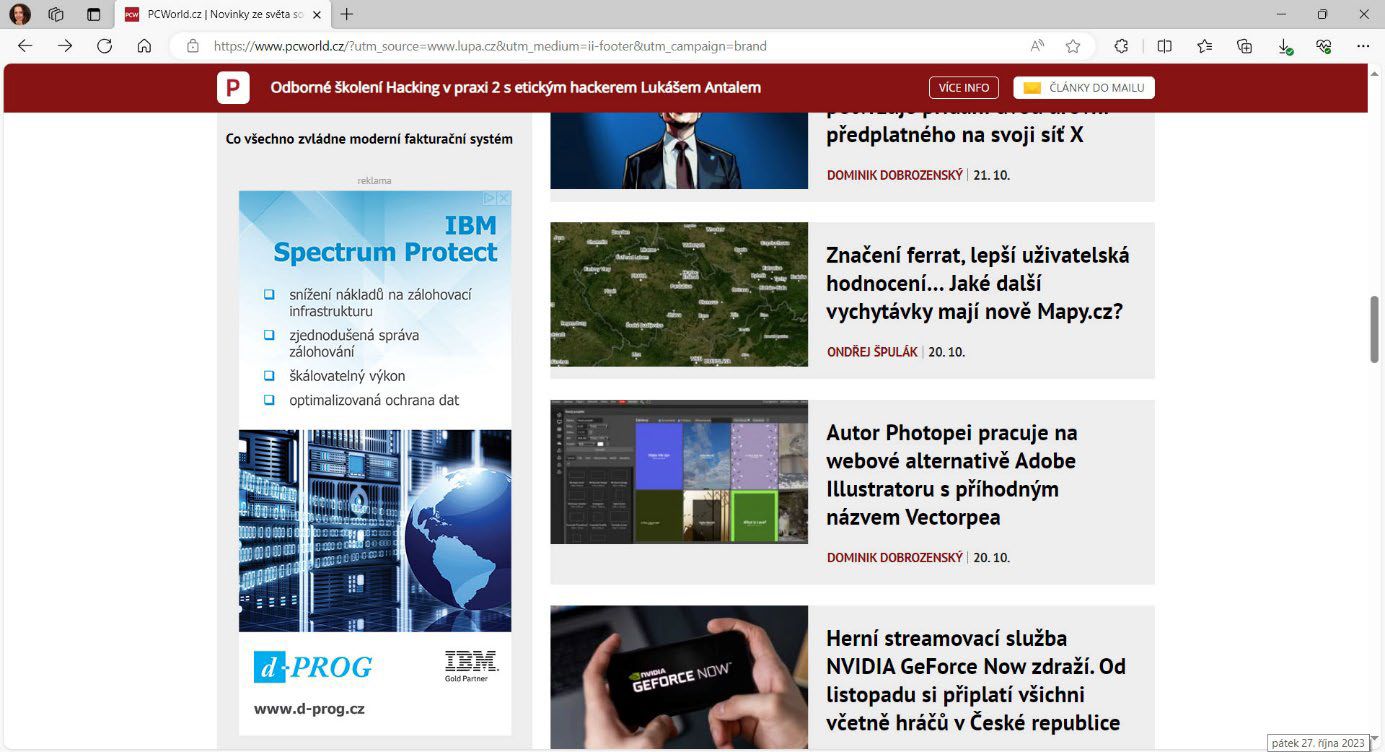Image resolution: width=1385 pixels, height=752 pixels.
Task: Click the address bar URL
Action: pyautogui.click(x=490, y=46)
